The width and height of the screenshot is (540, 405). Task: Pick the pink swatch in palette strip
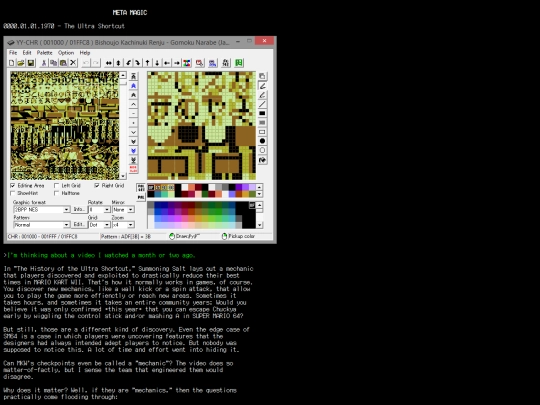[198, 194]
